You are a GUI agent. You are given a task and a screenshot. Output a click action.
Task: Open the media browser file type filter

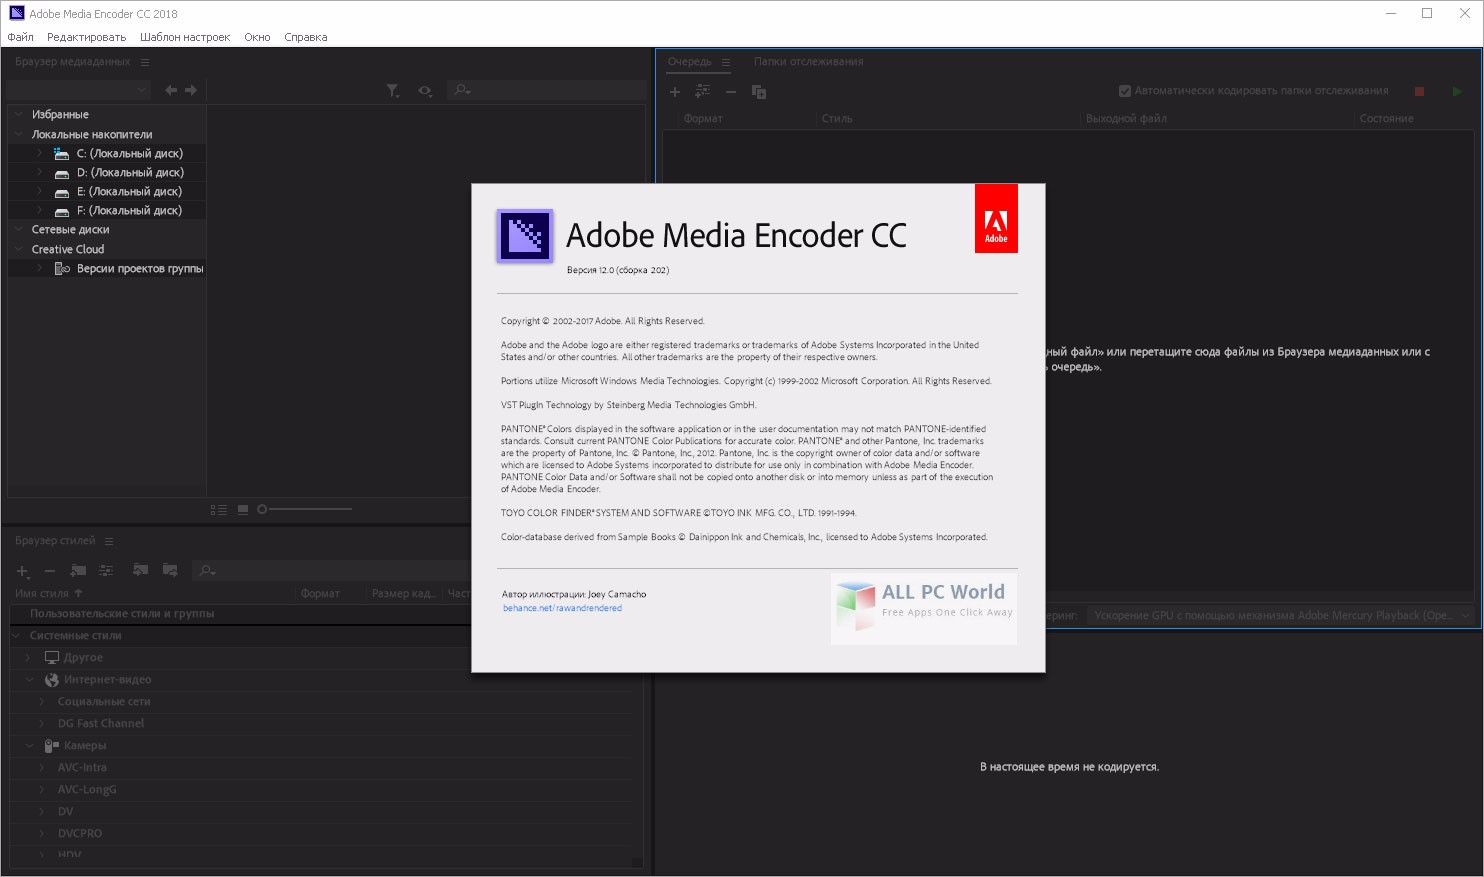tap(393, 90)
